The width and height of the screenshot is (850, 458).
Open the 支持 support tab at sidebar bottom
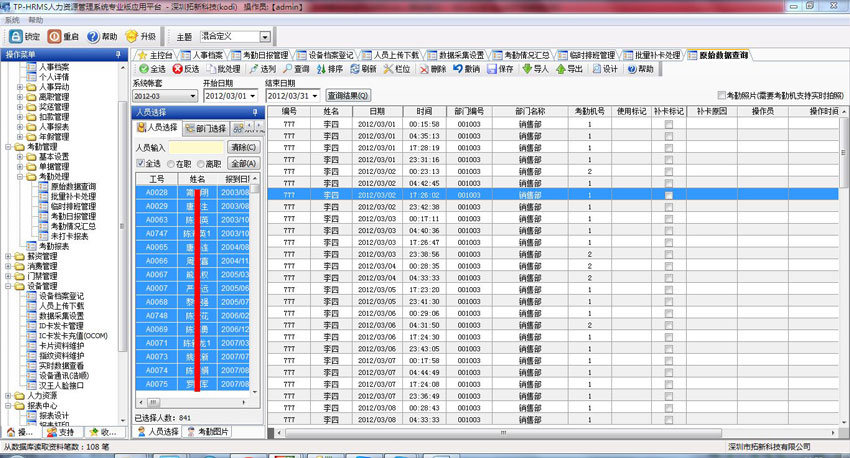pyautogui.click(x=61, y=432)
